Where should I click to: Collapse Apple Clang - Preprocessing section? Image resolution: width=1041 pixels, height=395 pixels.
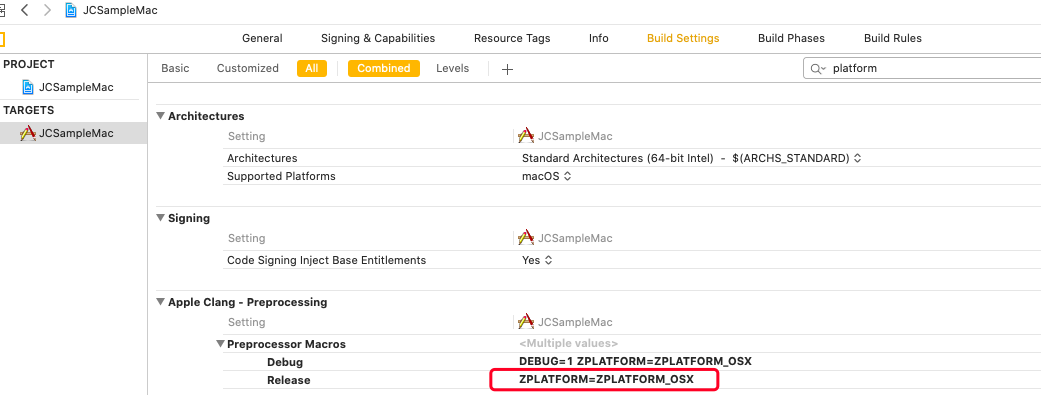pyautogui.click(x=160, y=302)
